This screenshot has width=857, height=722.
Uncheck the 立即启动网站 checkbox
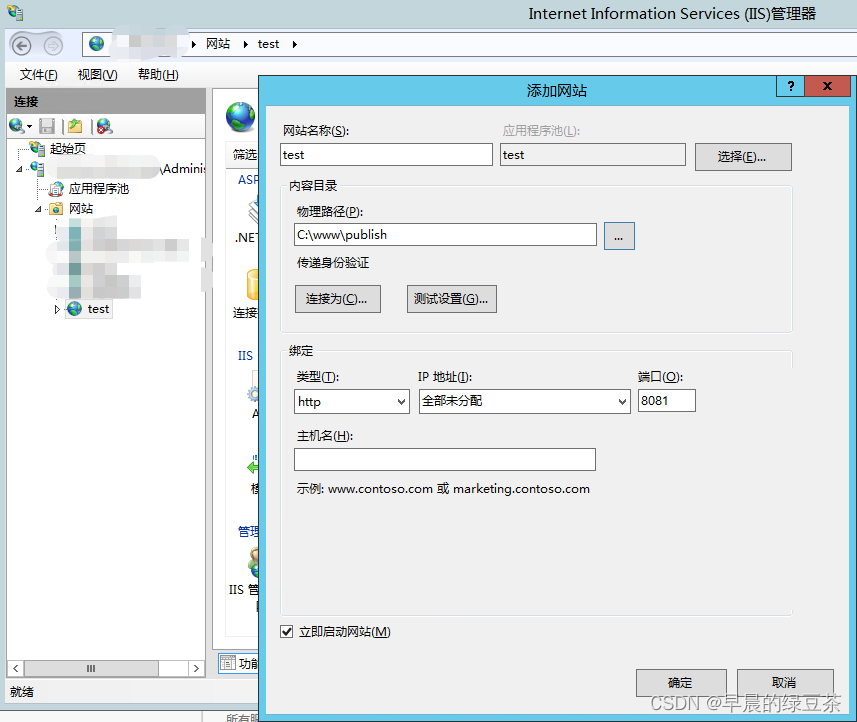pos(287,631)
